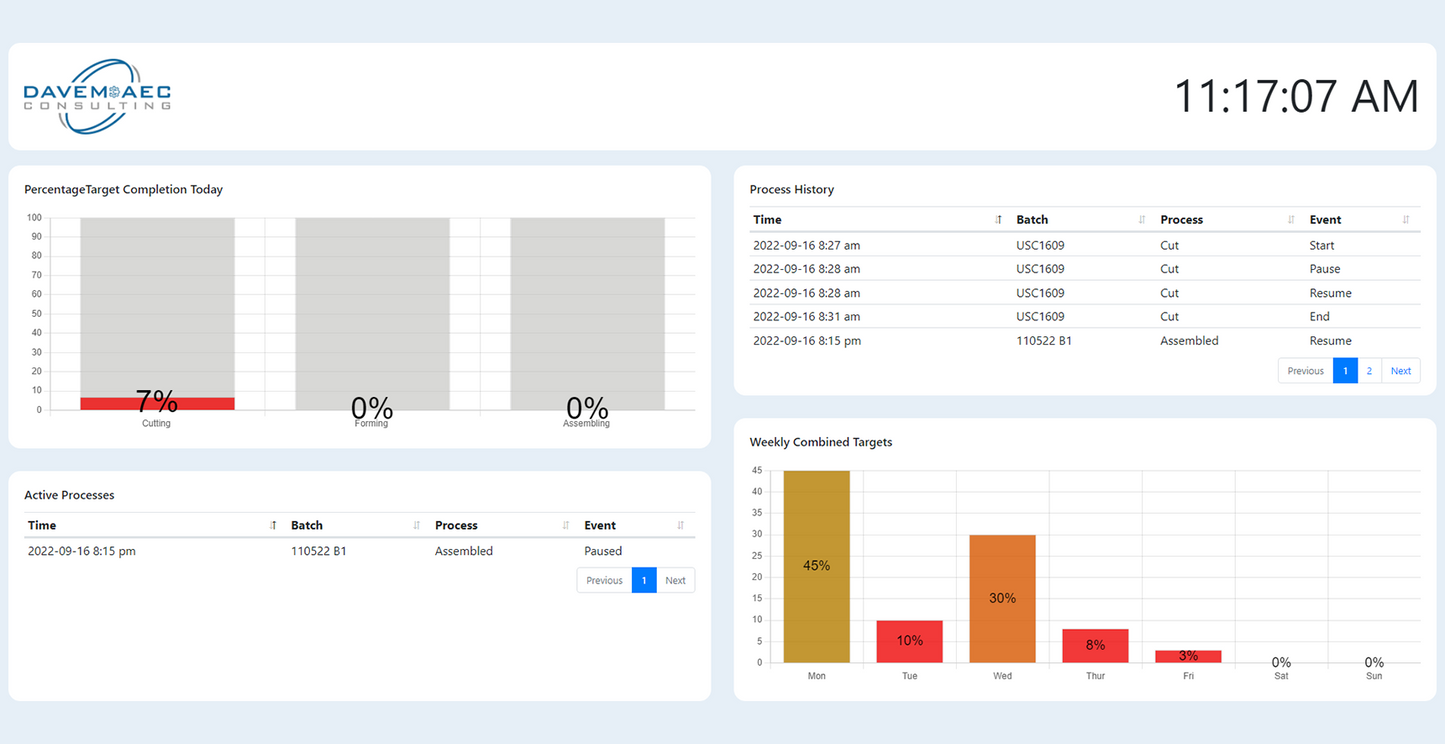Click Previous in Active Processes pagination
Image resolution: width=1445 pixels, height=744 pixels.
pos(603,580)
